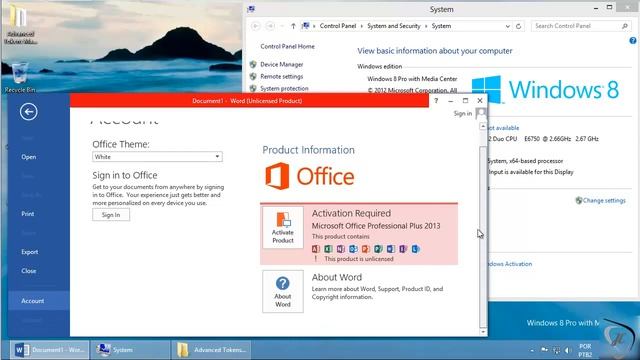Image resolution: width=640 pixels, height=360 pixels.
Task: Click the volume icon in system tray
Action: pos(568,350)
